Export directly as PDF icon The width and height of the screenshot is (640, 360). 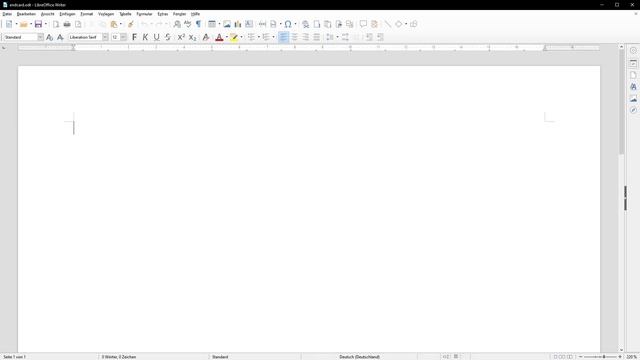[56, 24]
